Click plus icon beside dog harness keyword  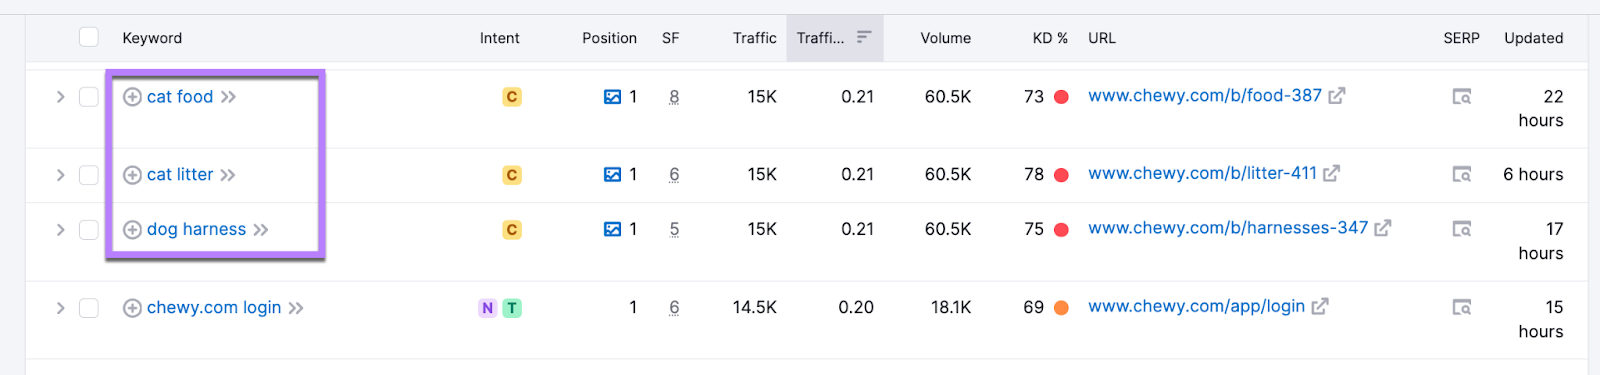132,230
